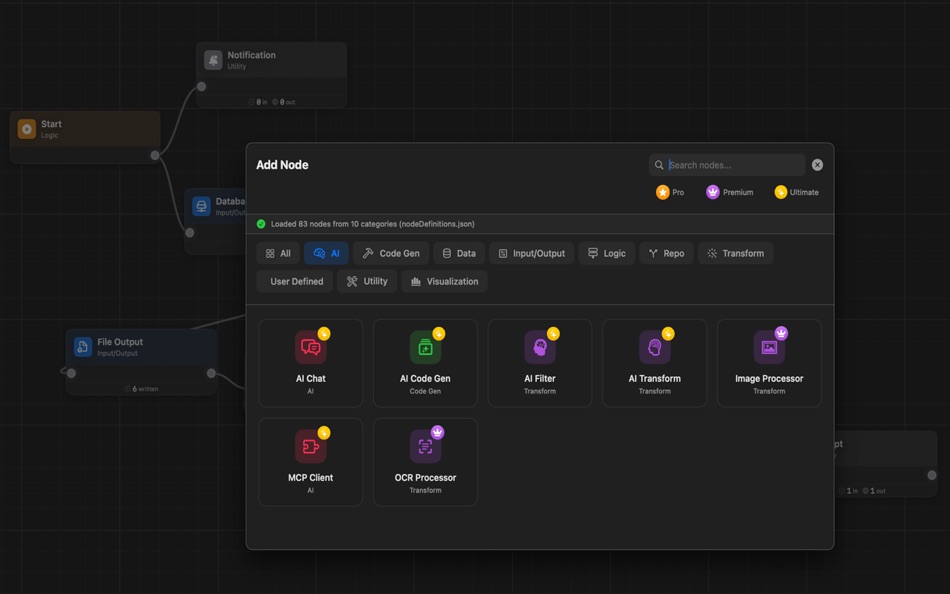Click the search magnifier icon
This screenshot has height=594, width=950.
tap(659, 165)
